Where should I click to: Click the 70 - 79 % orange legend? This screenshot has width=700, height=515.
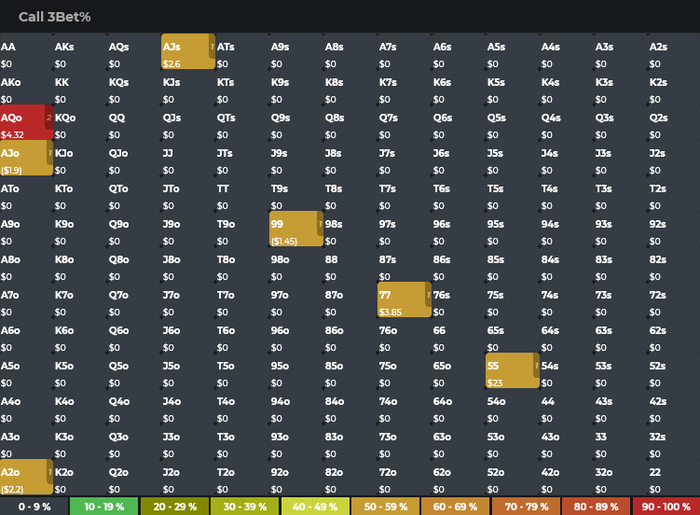[x=526, y=507]
